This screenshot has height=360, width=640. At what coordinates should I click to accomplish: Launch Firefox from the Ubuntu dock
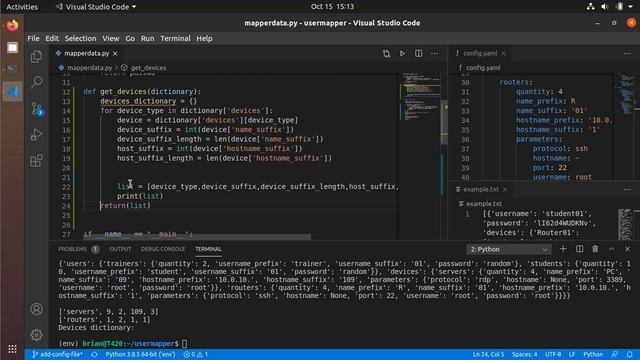click(12, 26)
